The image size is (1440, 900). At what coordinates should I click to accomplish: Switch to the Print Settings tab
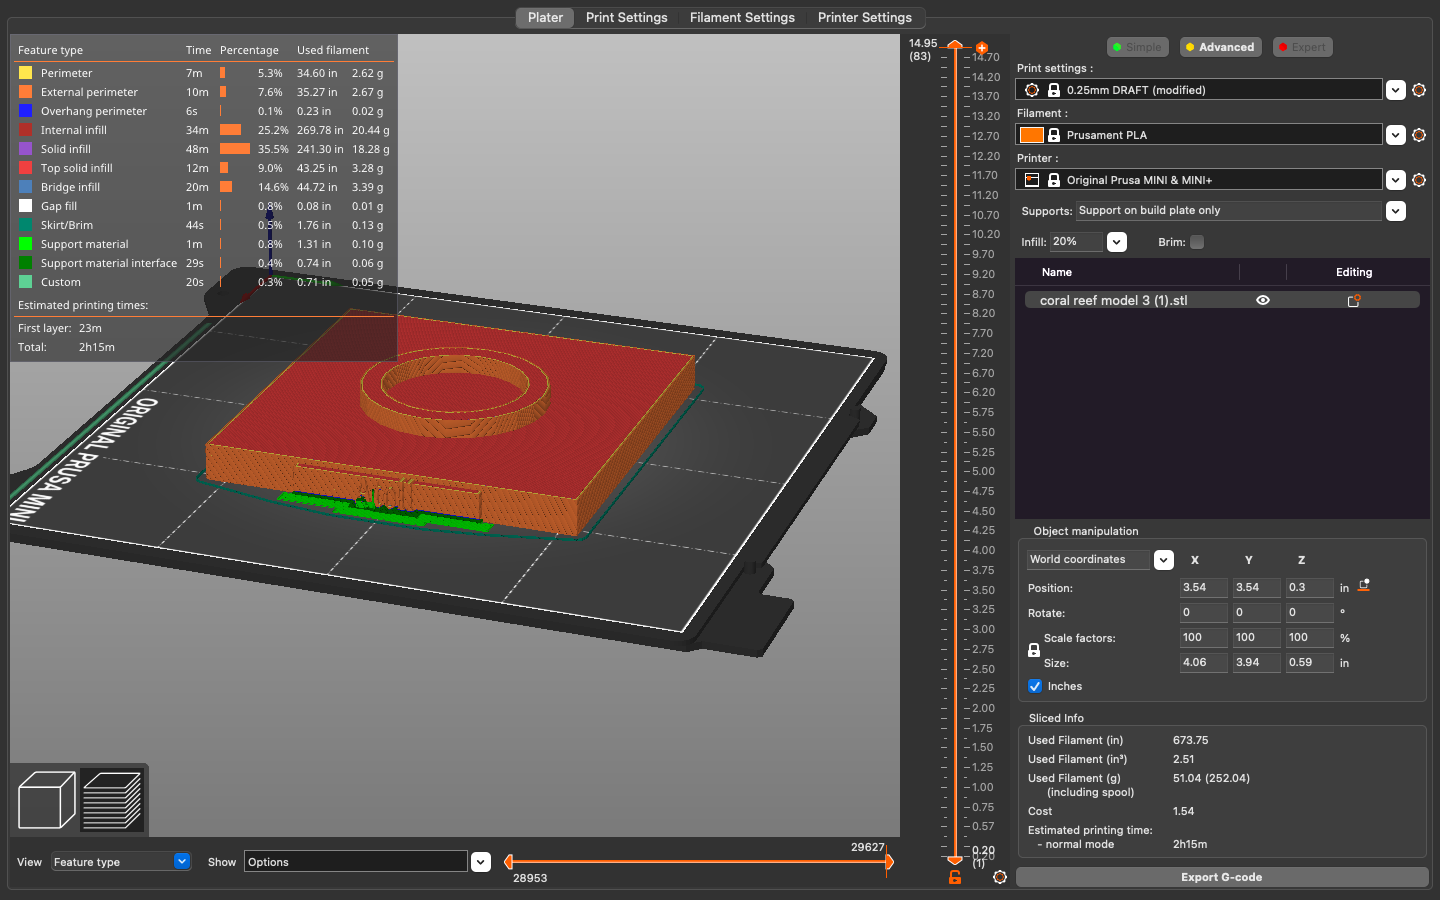(x=627, y=17)
